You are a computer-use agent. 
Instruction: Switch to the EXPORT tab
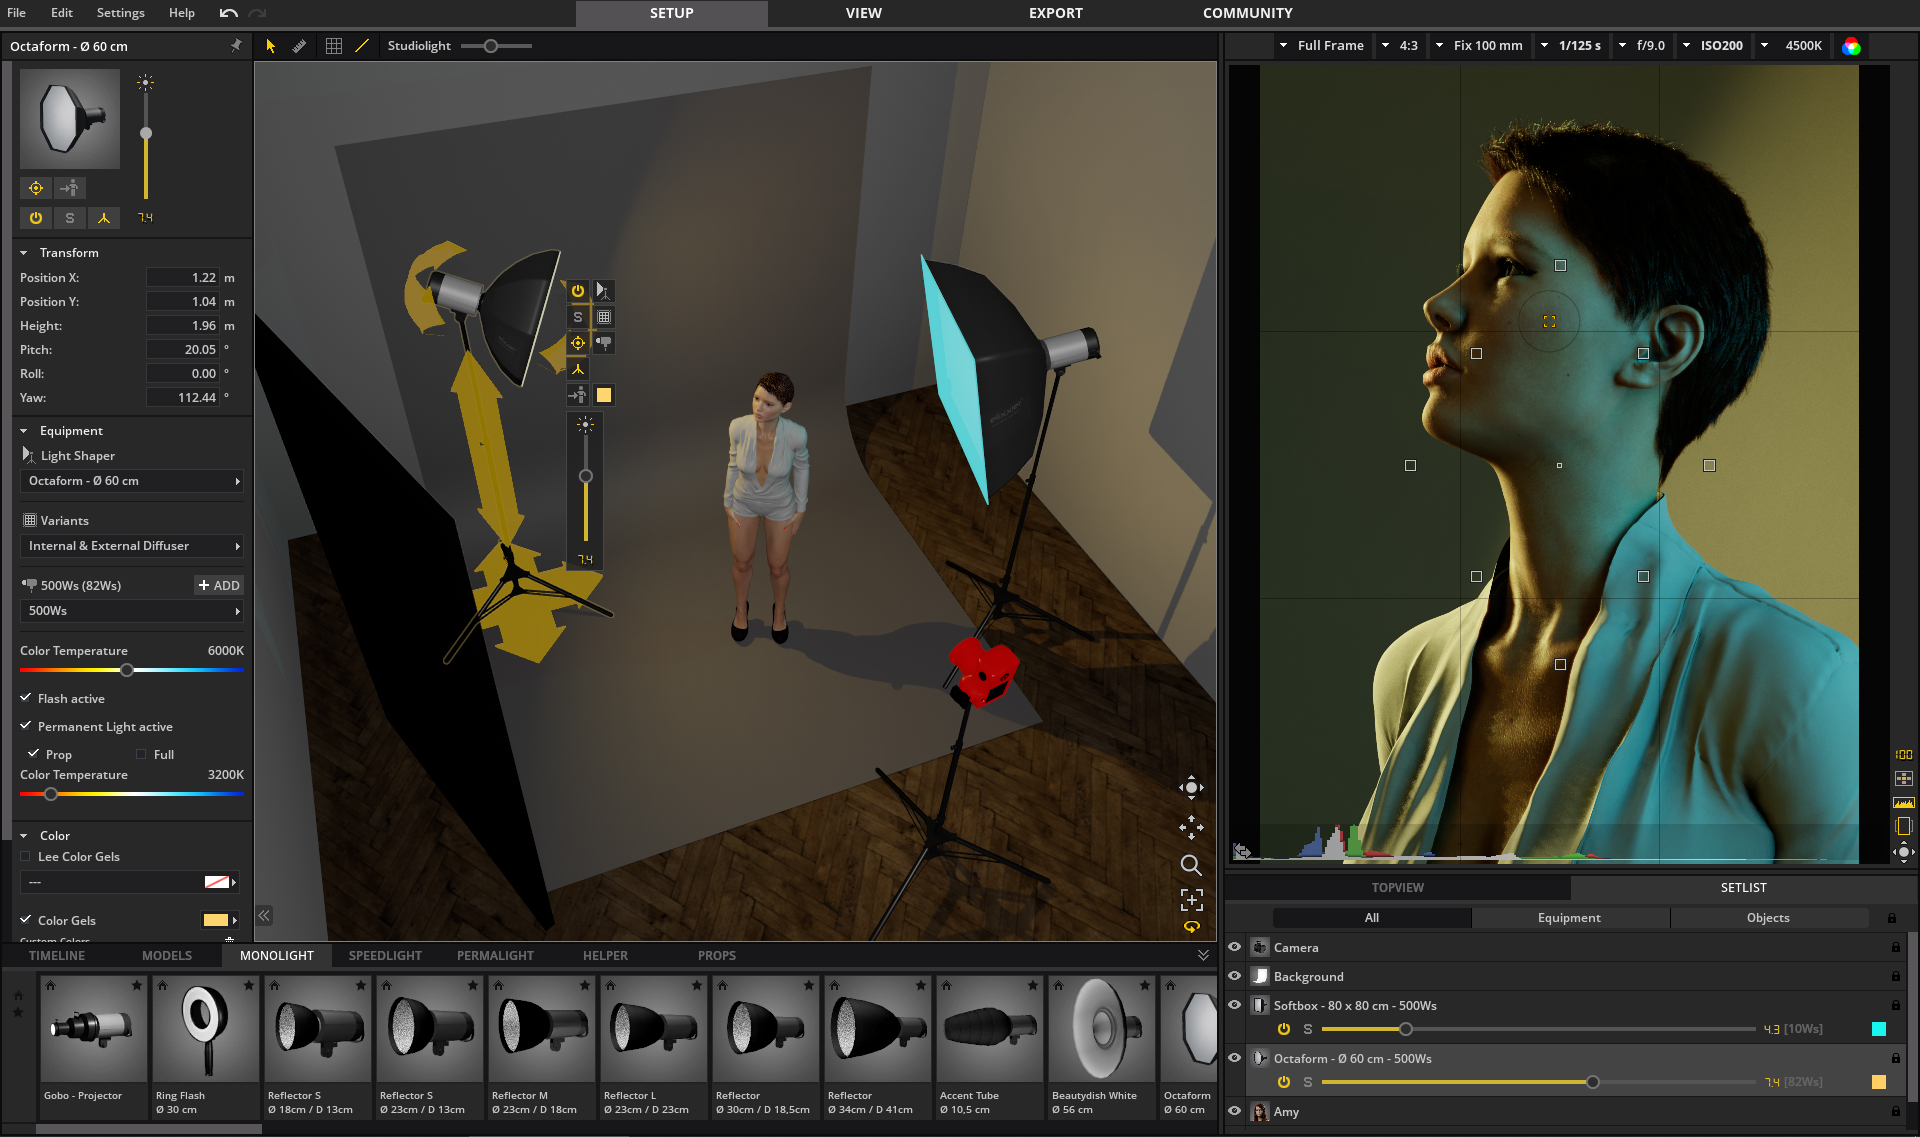1056,13
